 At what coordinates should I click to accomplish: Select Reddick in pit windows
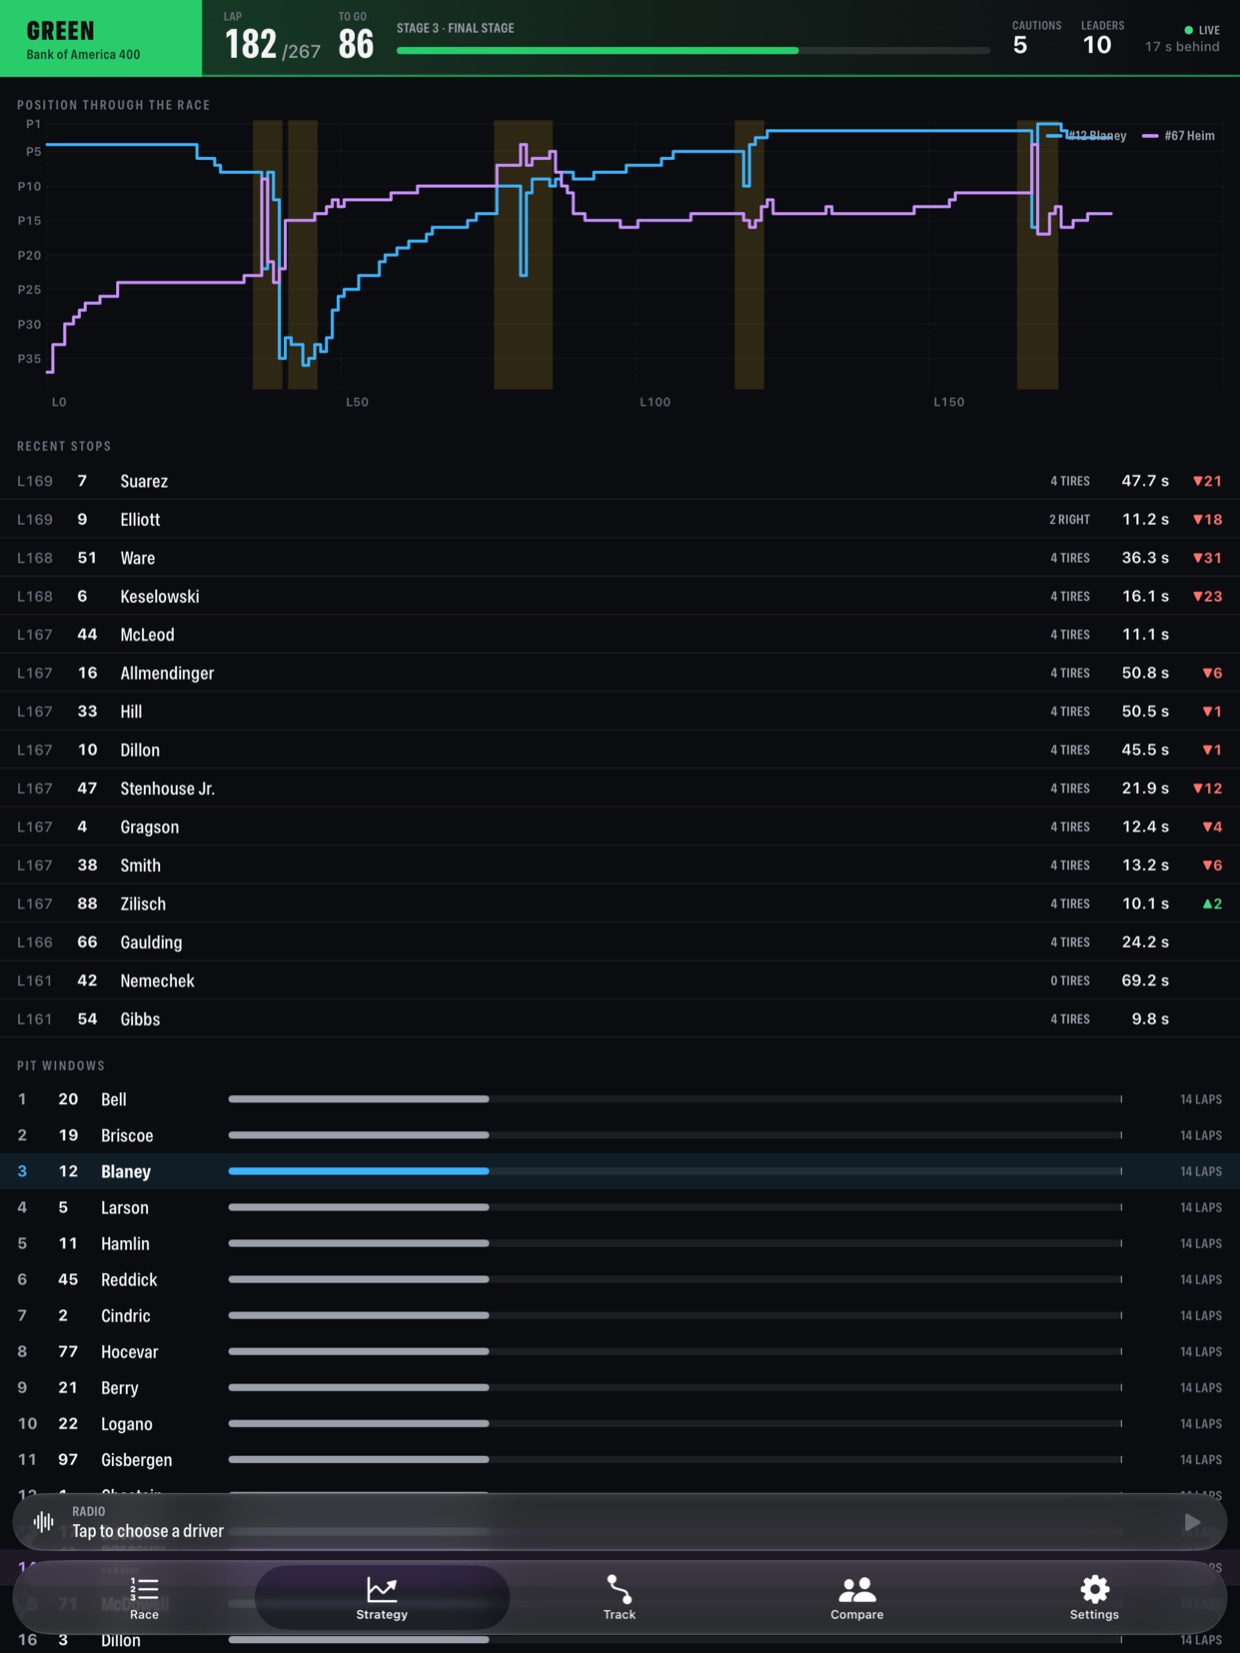click(x=620, y=1279)
